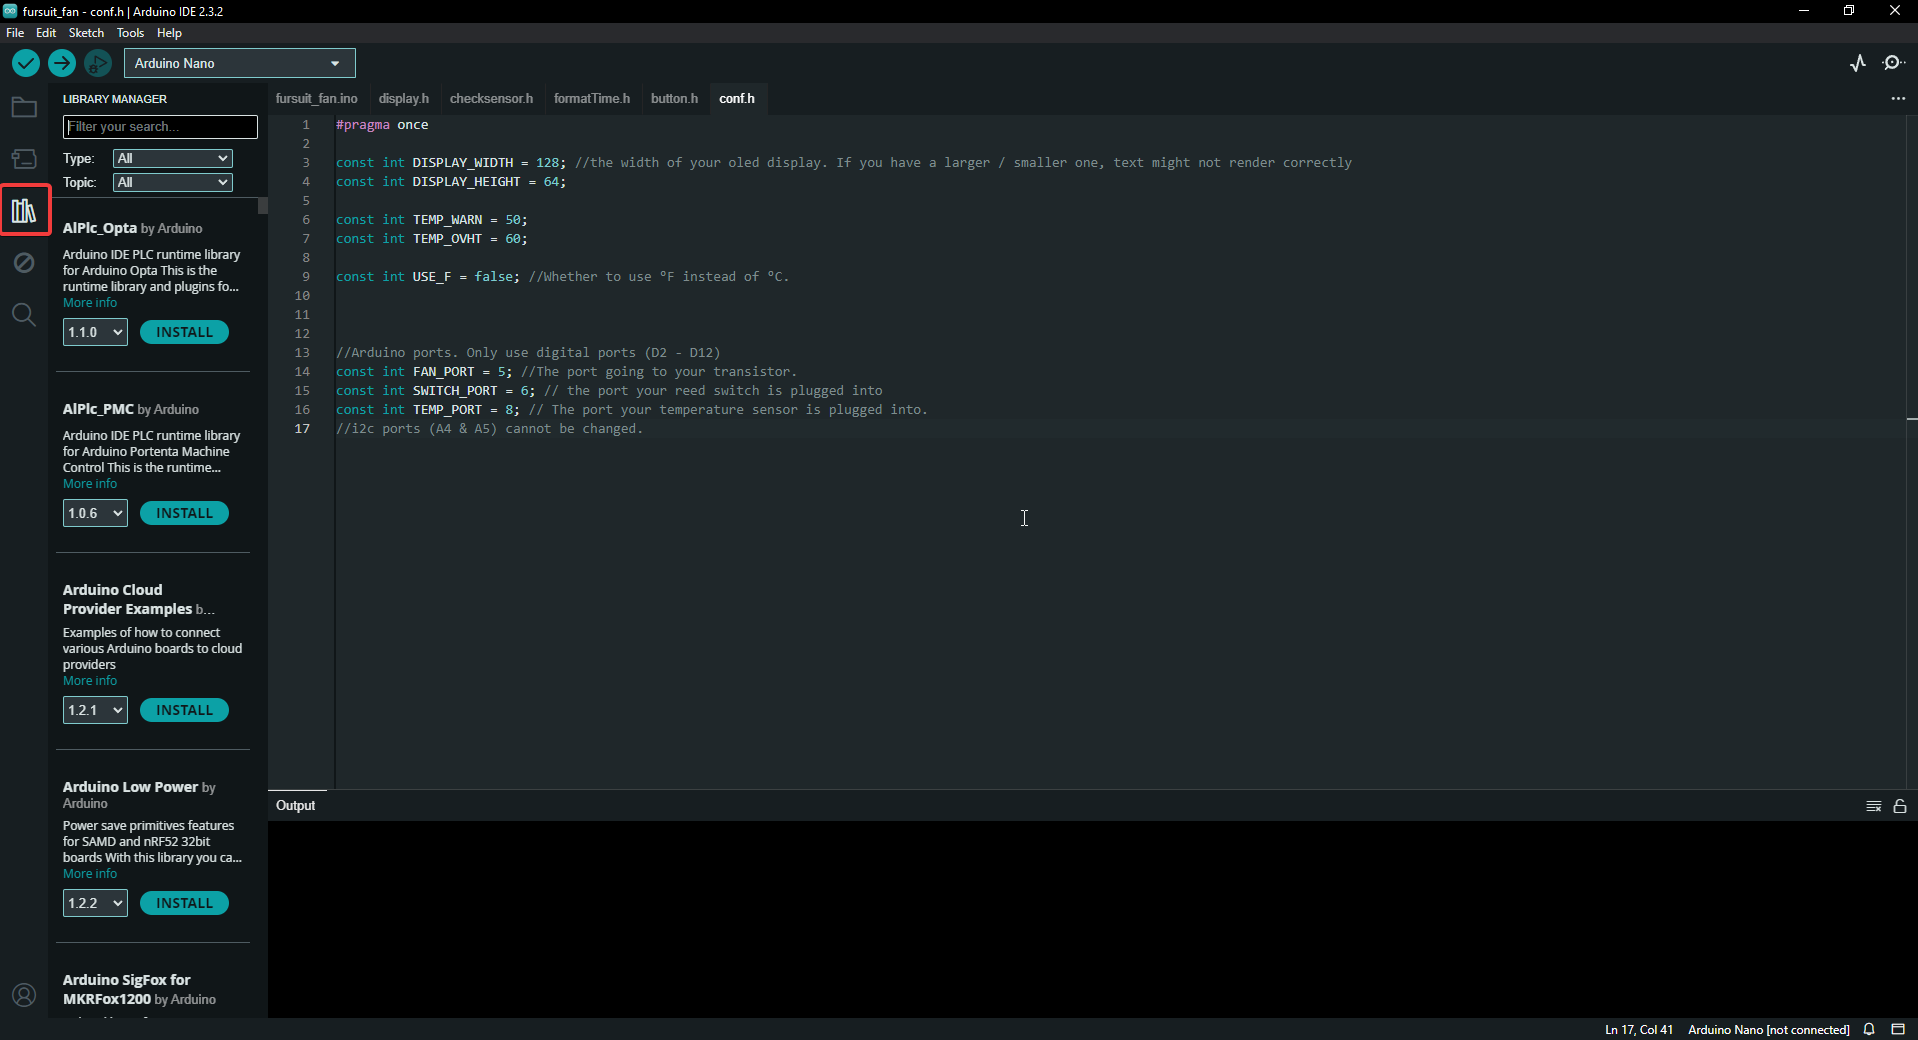This screenshot has height=1040, width=1918.
Task: Open the version dropdown for Arduino Low Power
Action: (94, 902)
